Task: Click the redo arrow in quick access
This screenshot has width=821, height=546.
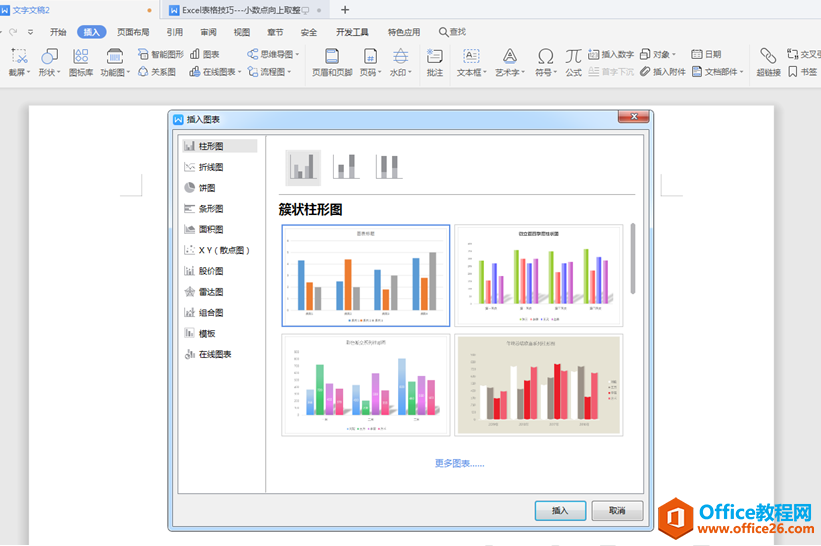Action: (13, 32)
